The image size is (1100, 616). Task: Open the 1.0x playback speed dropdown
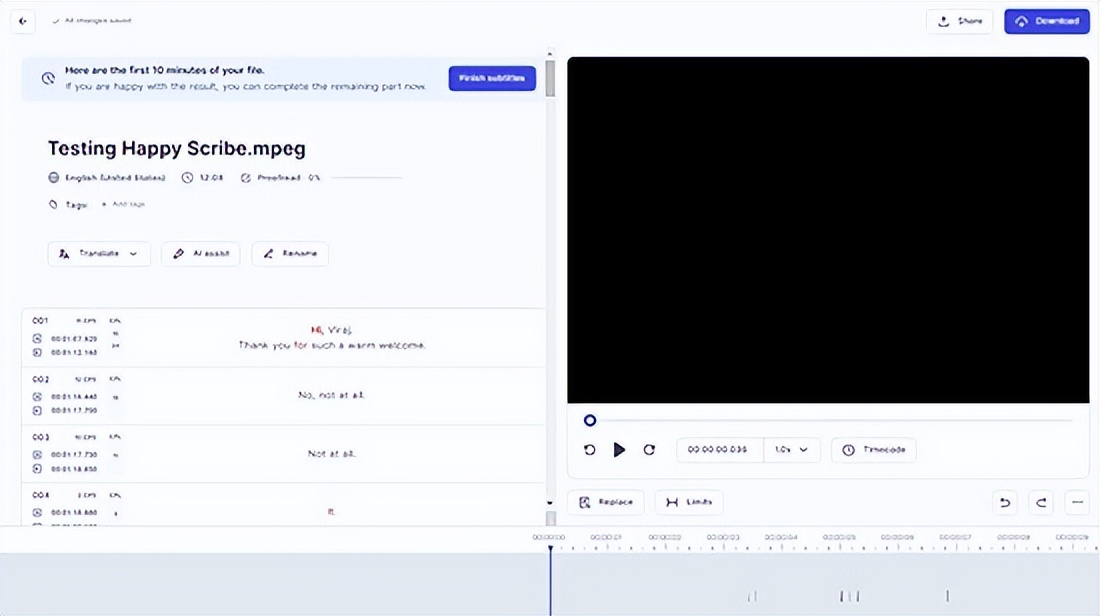point(791,450)
